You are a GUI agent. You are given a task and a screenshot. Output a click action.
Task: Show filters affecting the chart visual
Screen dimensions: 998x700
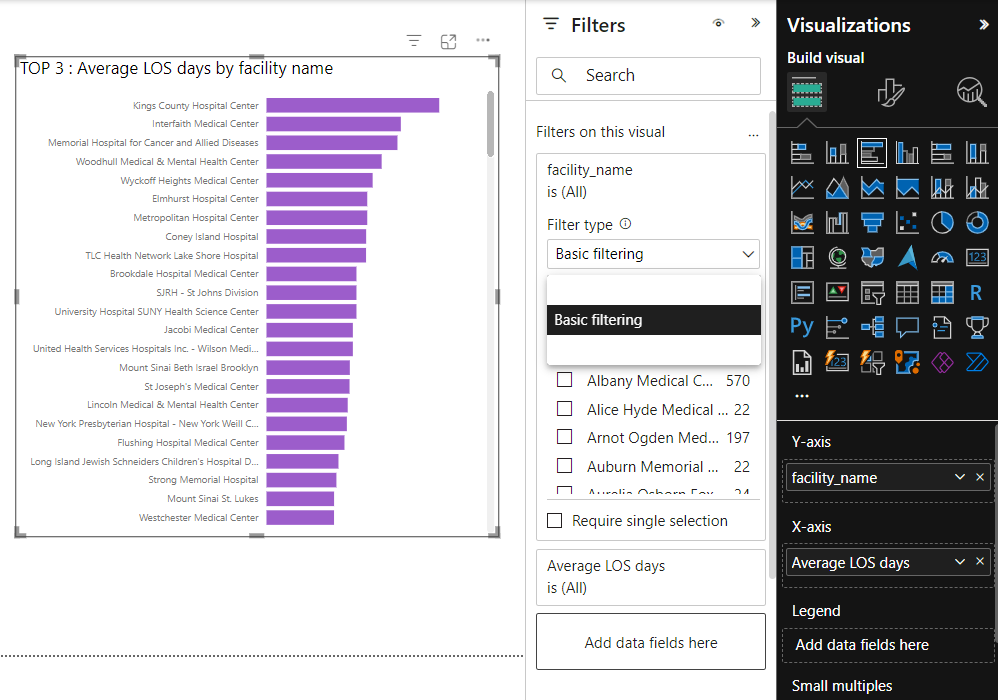click(414, 41)
